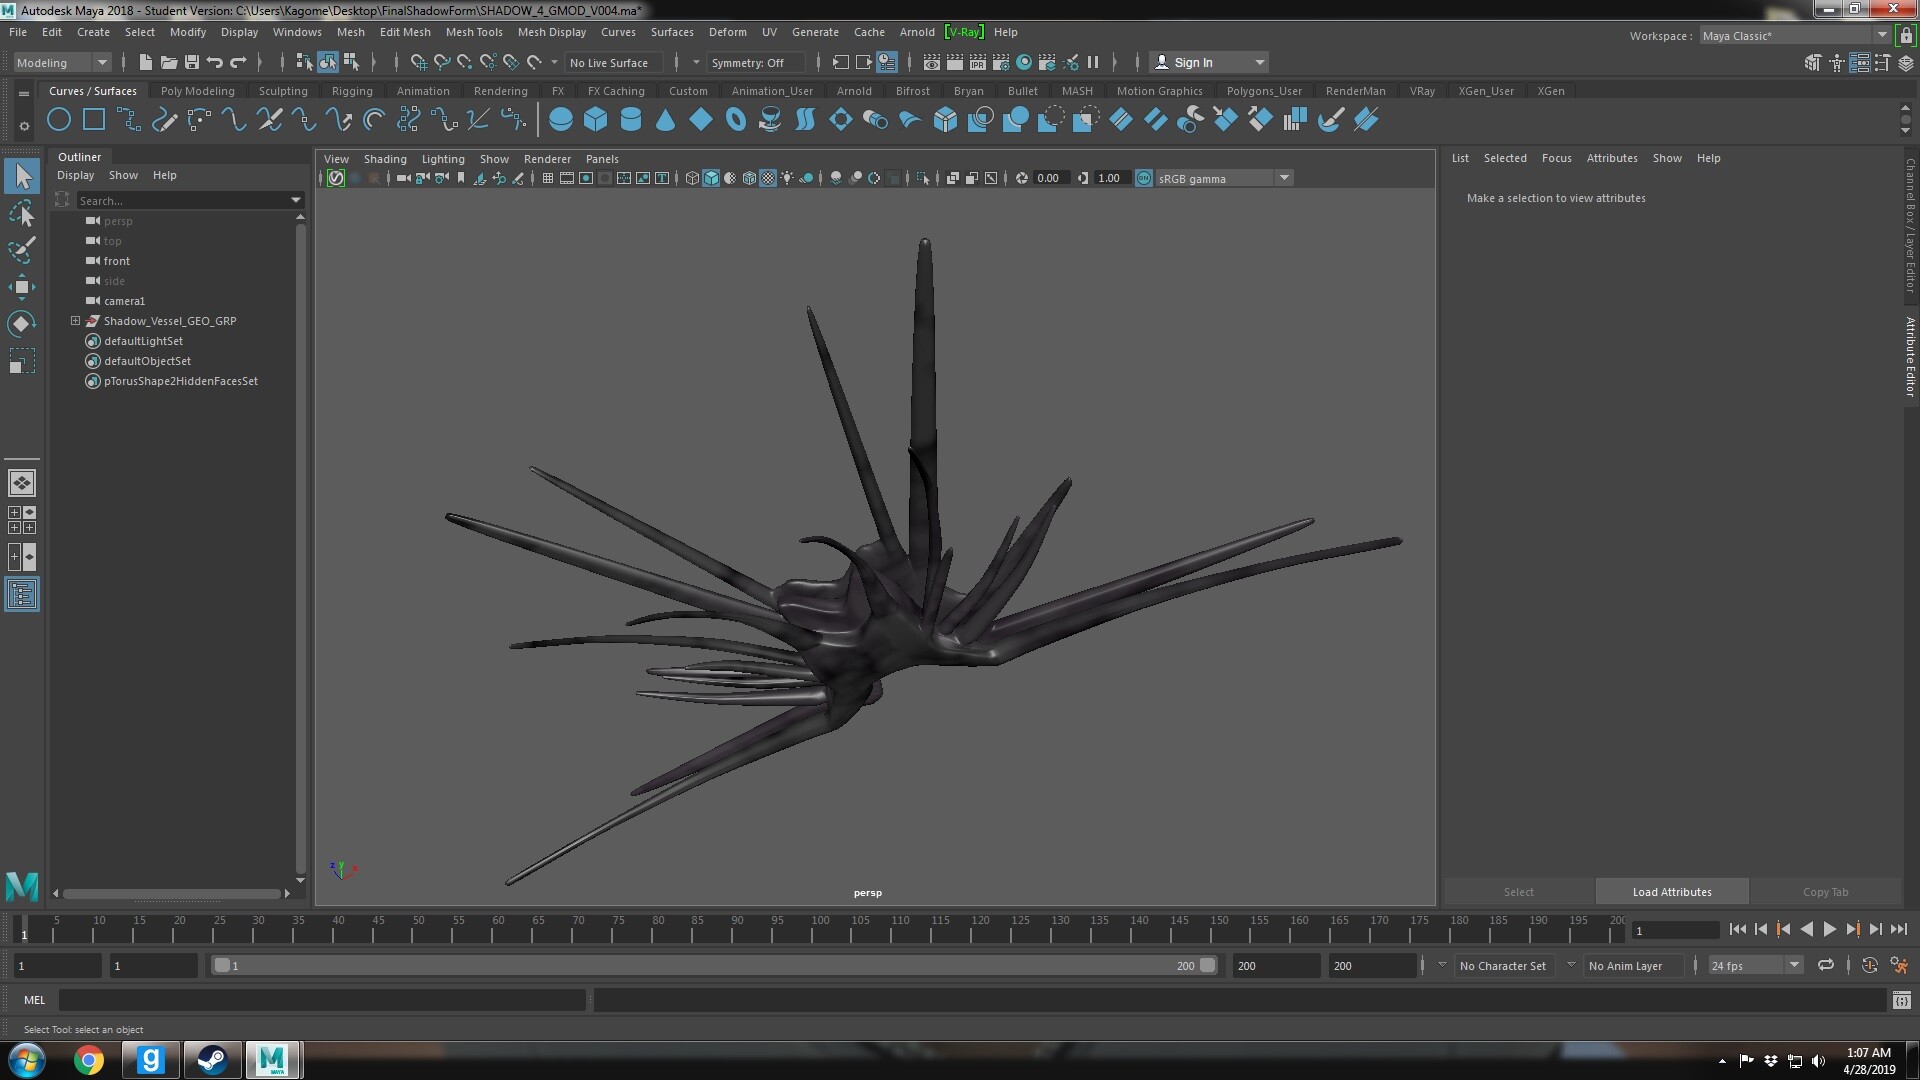Screen dimensions: 1920x1080
Task: Click the polygon sphere shelf icon
Action: [561, 121]
